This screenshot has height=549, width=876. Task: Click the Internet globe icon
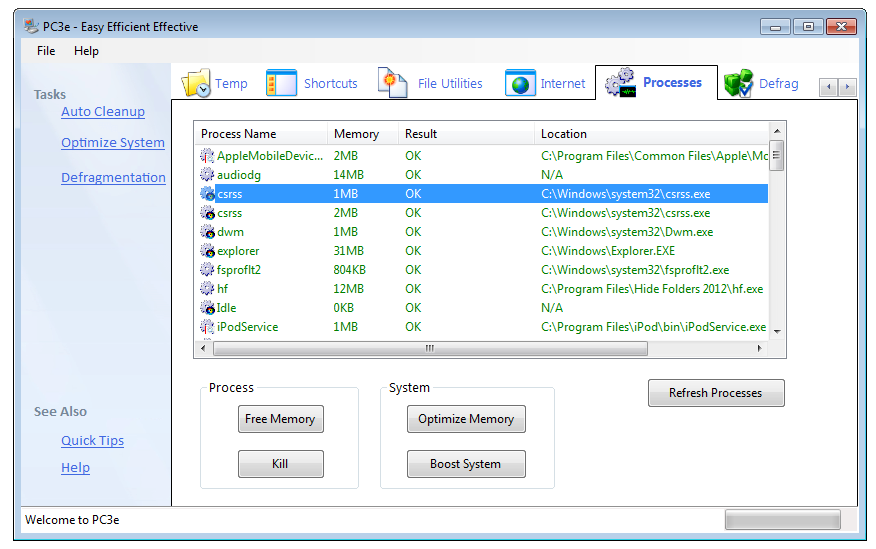click(520, 83)
